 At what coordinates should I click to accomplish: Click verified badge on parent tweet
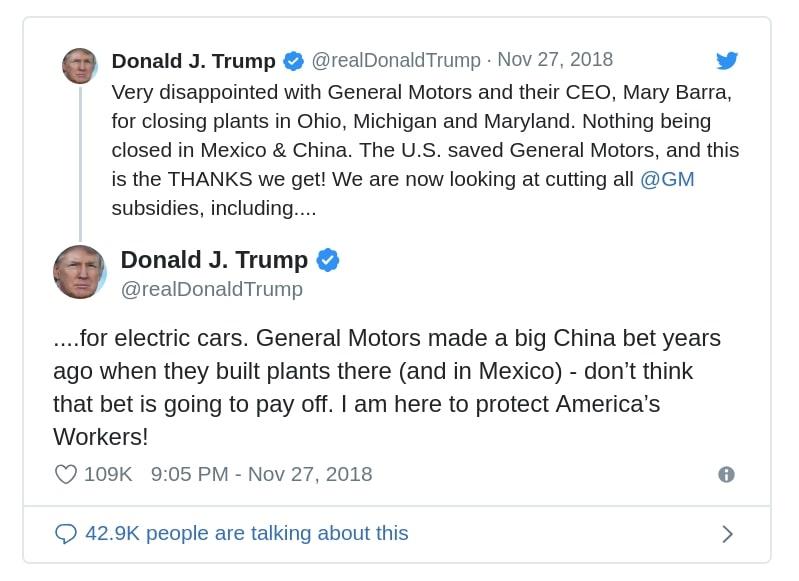click(294, 61)
